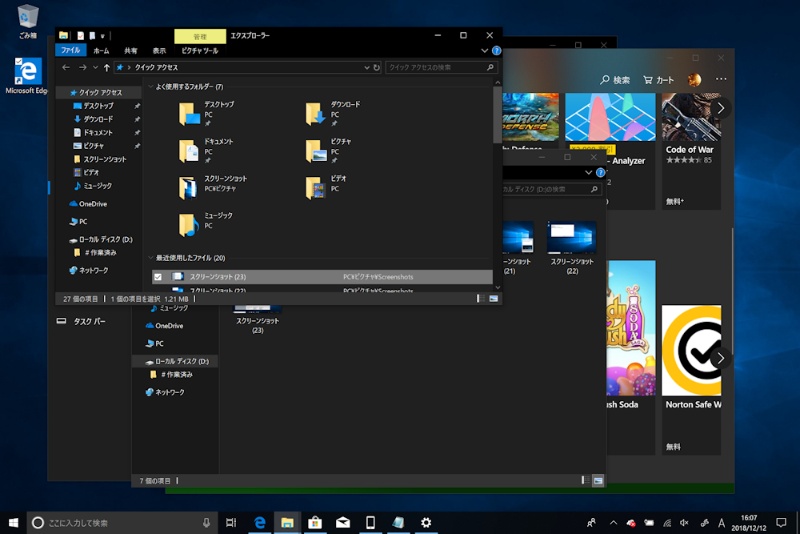Switch back Explorer window to large icons view
This screenshot has height=534, width=800.
tap(598, 480)
